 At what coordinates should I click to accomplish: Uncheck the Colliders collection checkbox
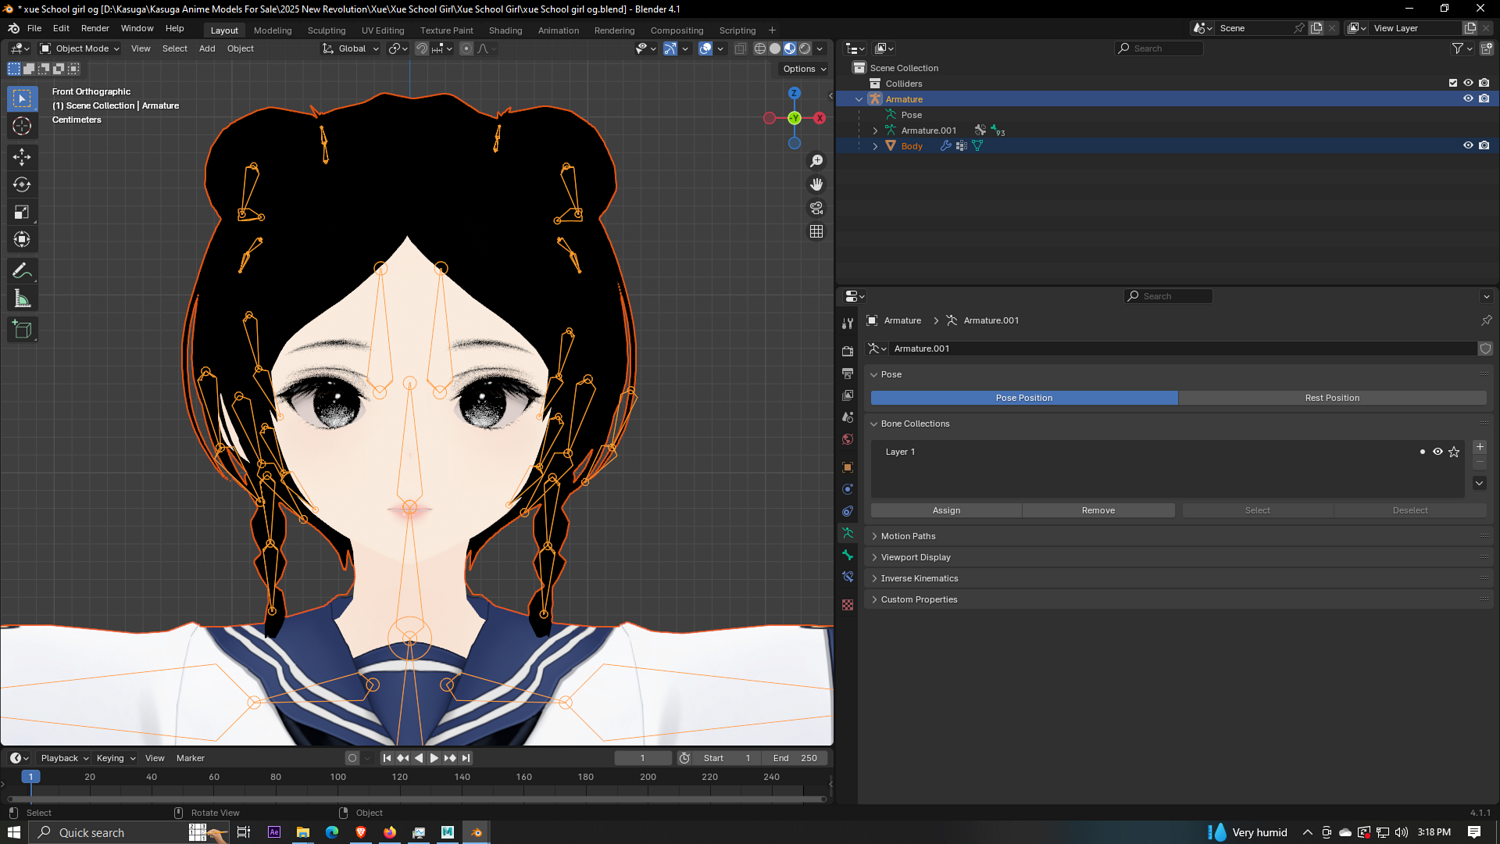click(1453, 83)
